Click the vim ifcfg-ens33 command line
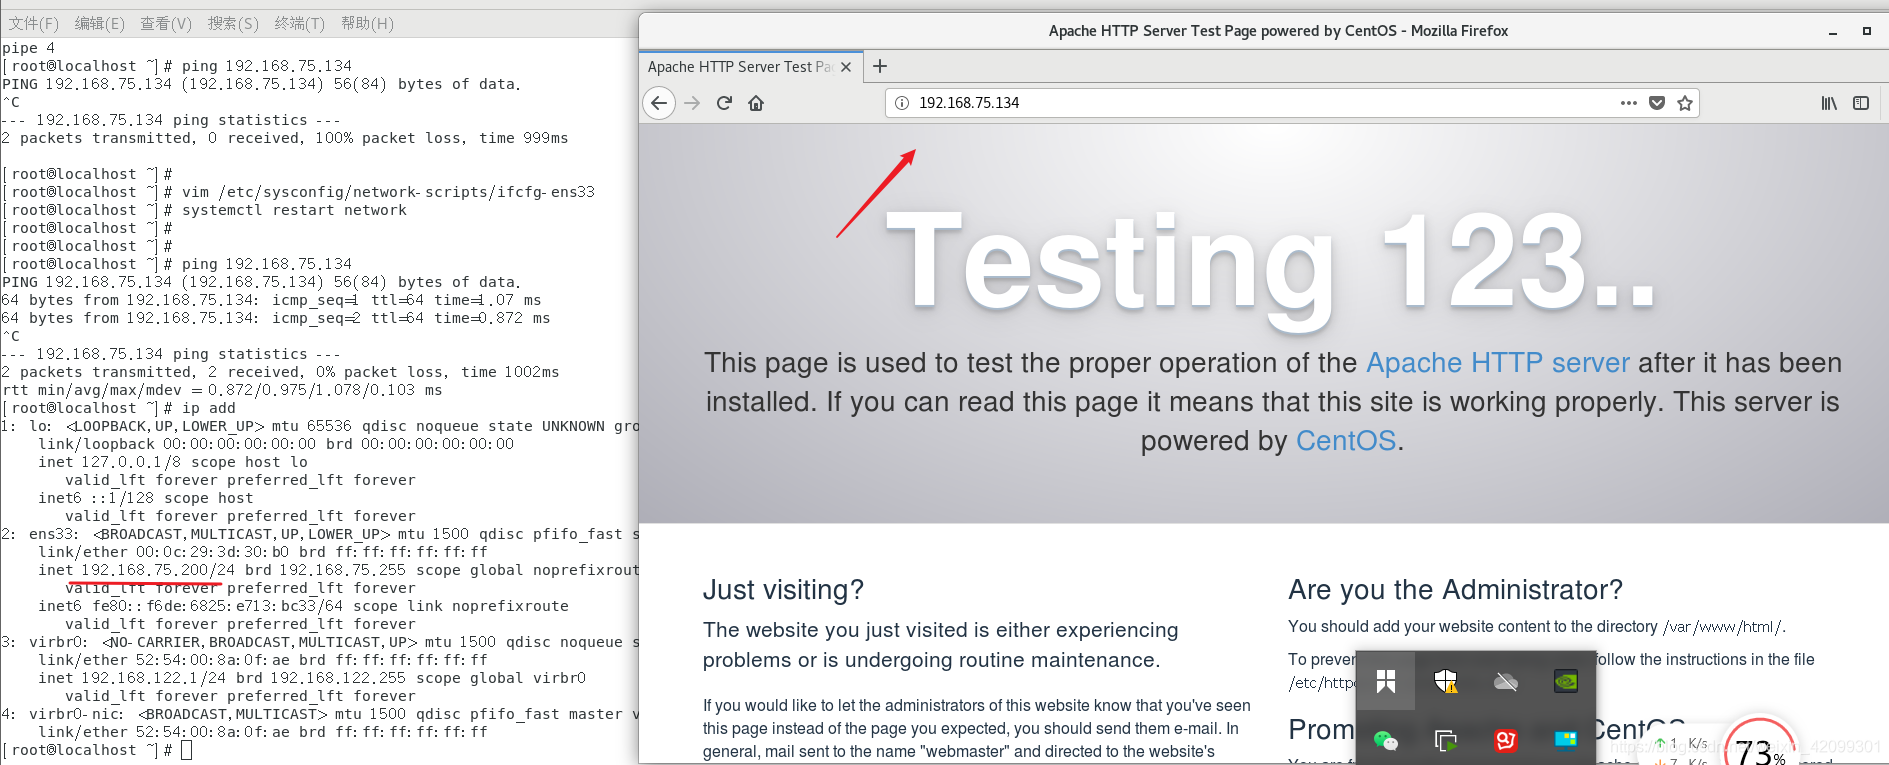Viewport: 1889px width, 765px height. click(299, 192)
